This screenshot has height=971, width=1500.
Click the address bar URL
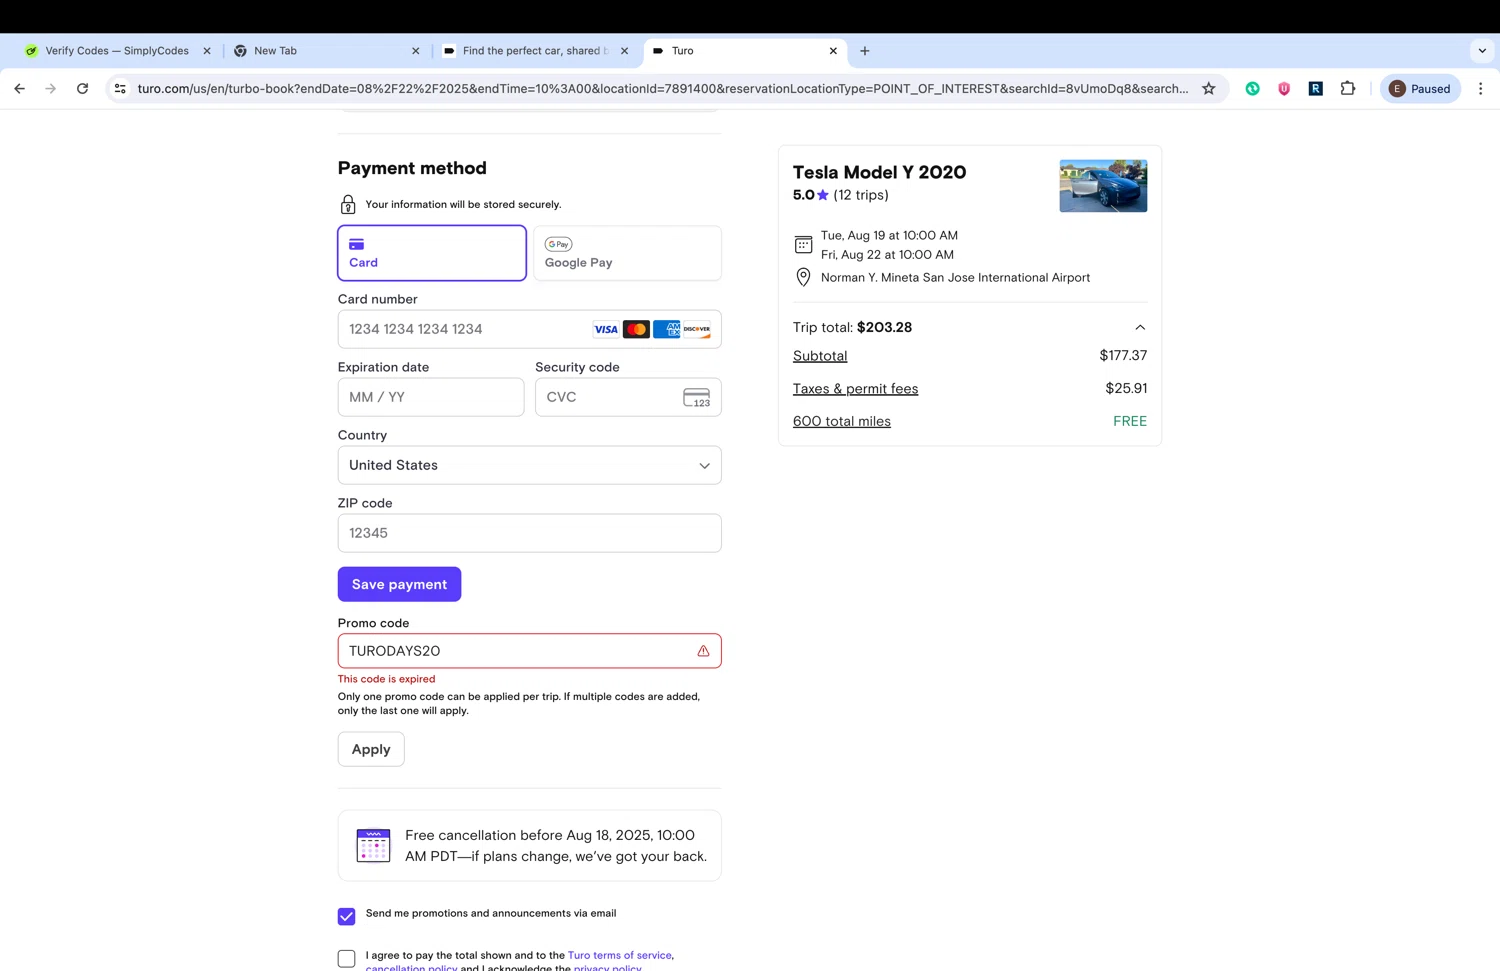[x=662, y=89]
